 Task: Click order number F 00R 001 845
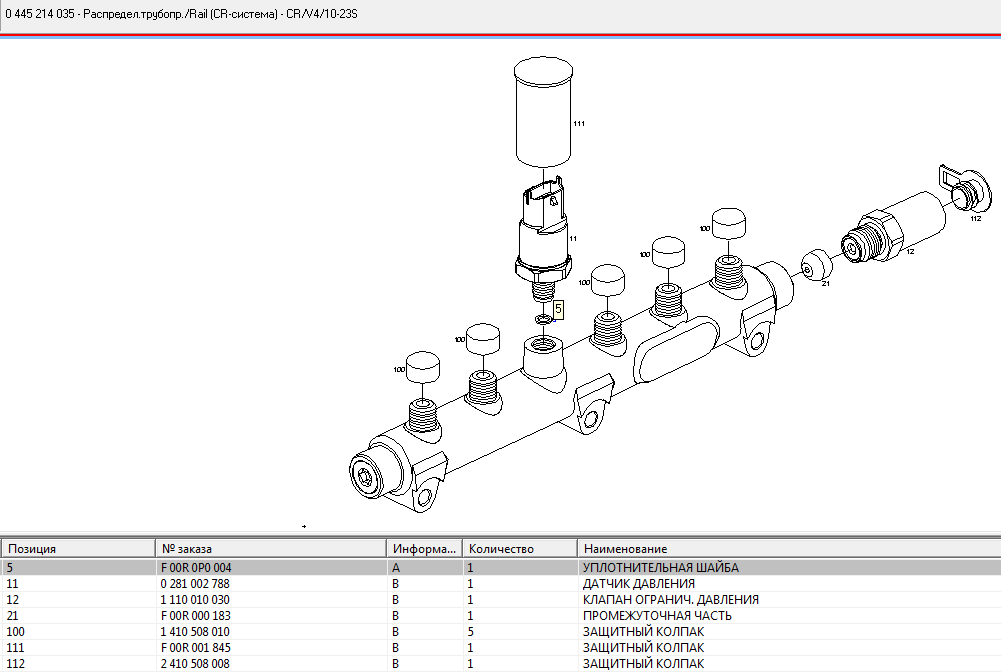195,648
